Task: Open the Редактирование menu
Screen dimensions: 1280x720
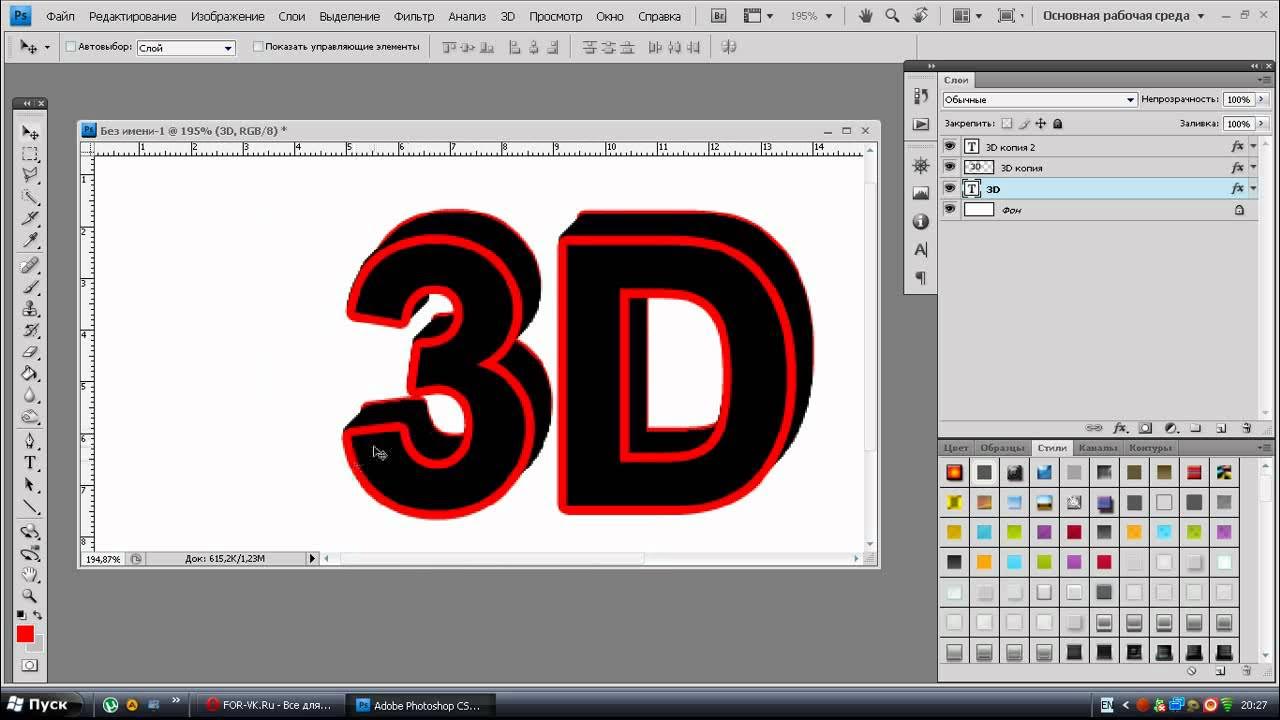Action: click(132, 17)
